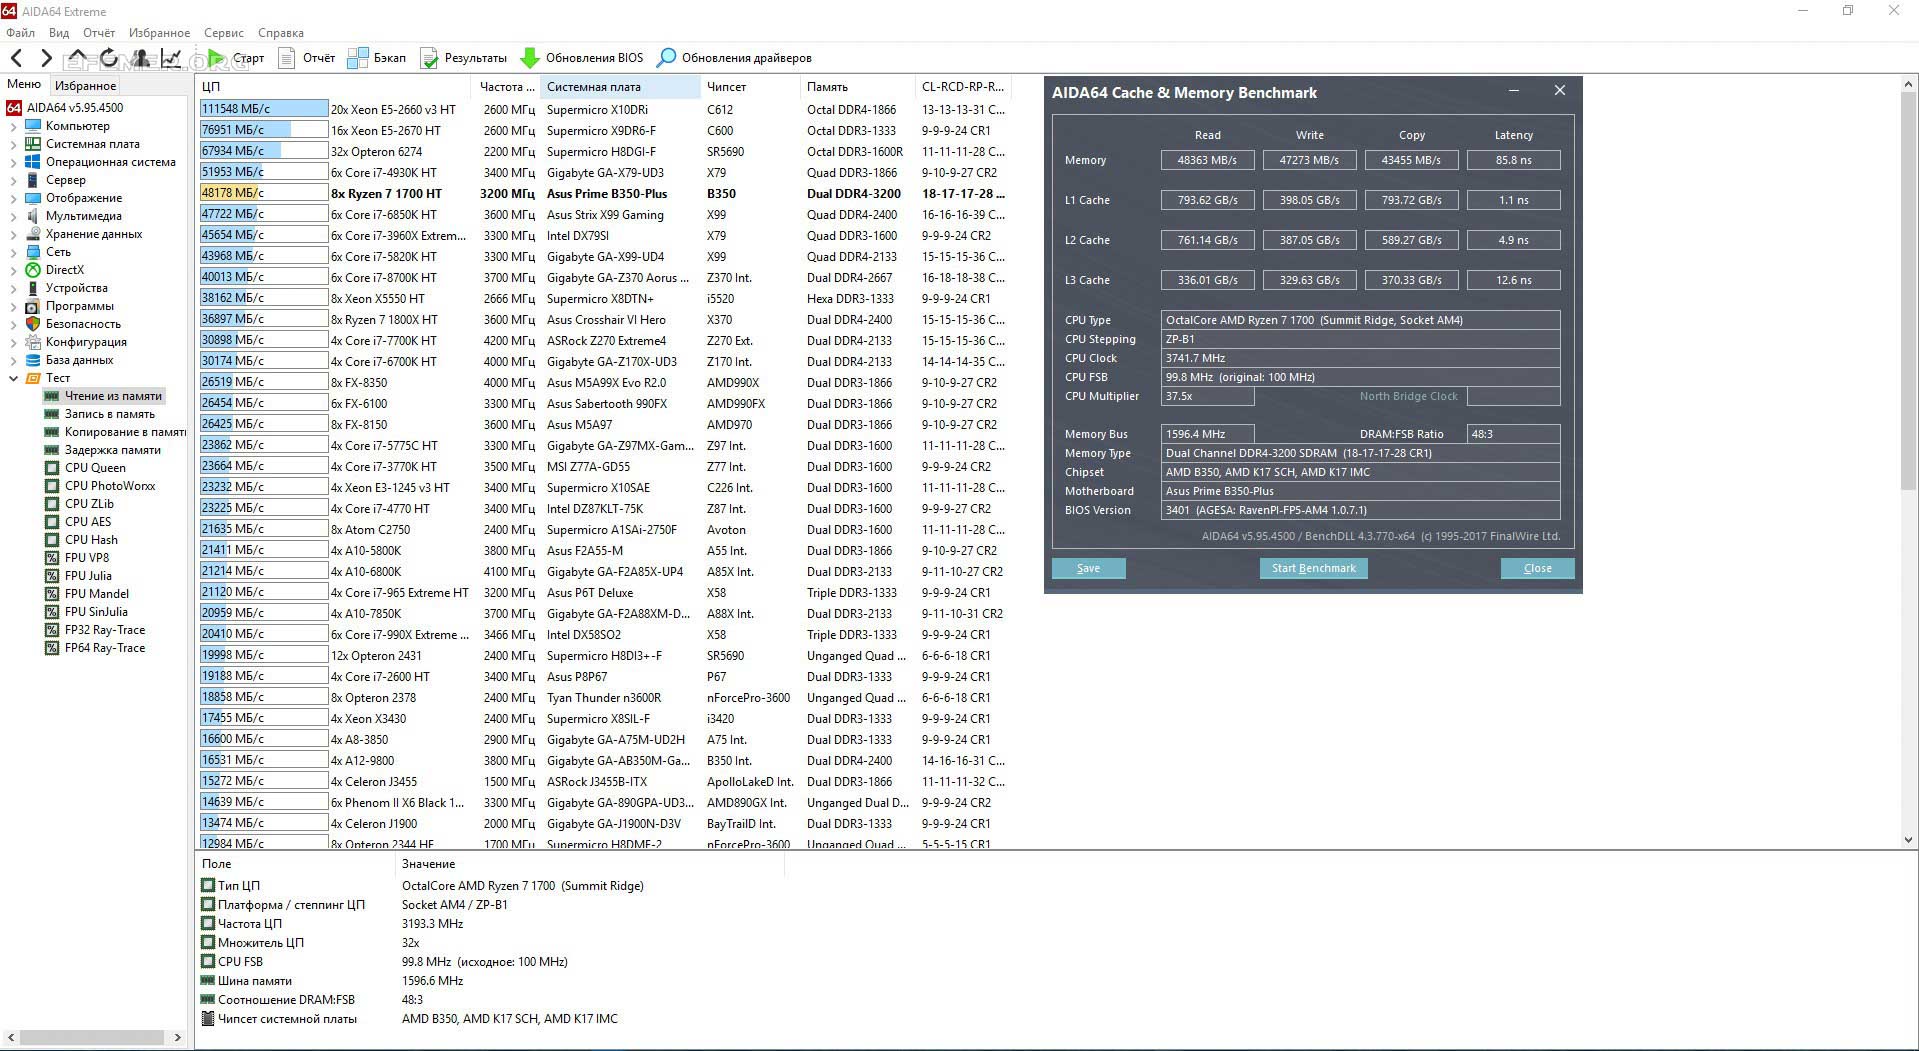Image resolution: width=1919 pixels, height=1051 pixels.
Task: Start the benchmark with the green Старт button
Action: pyautogui.click(x=236, y=58)
